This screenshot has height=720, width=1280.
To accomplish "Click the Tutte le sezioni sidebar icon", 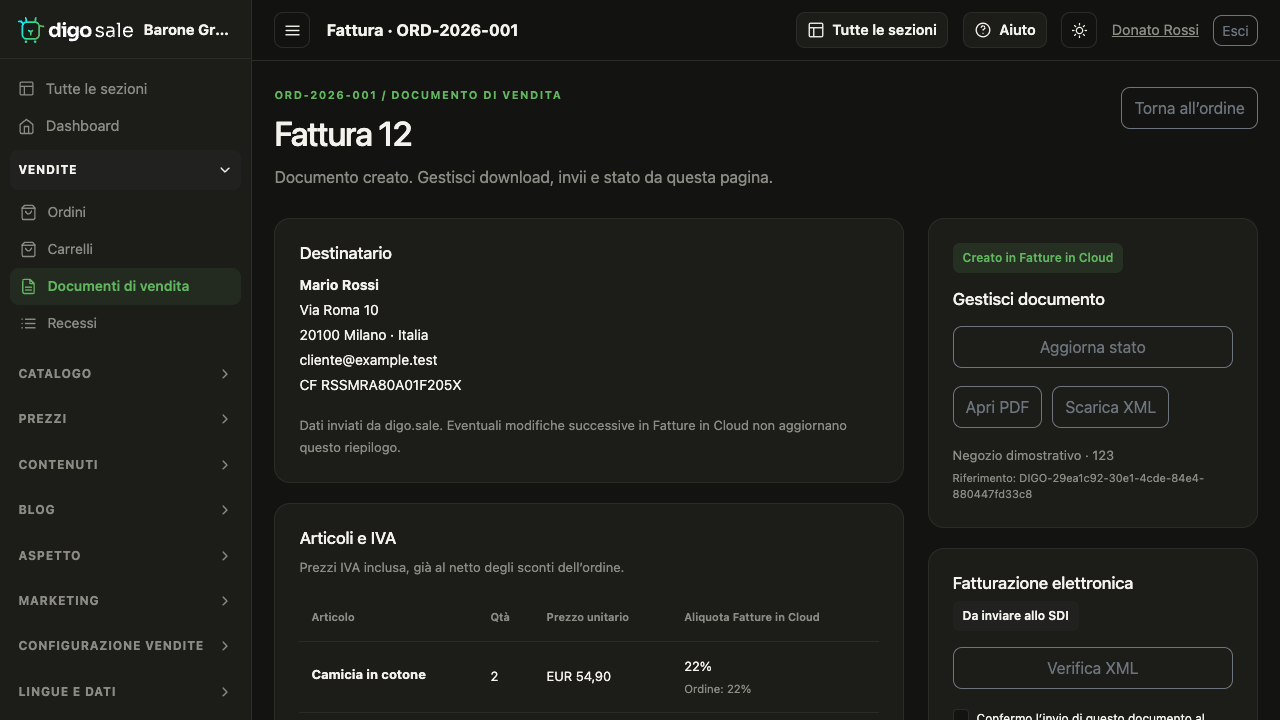I will point(27,89).
